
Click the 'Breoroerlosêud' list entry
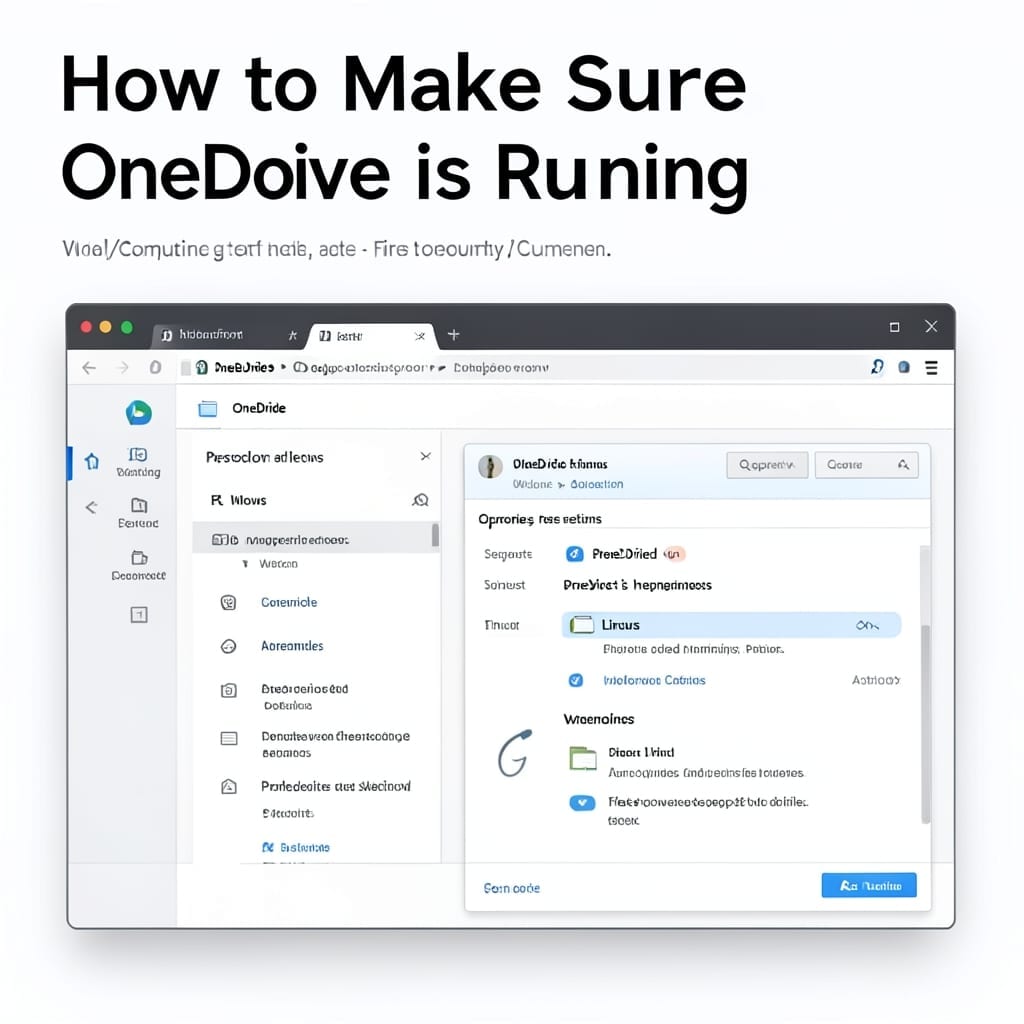pyautogui.click(x=304, y=696)
